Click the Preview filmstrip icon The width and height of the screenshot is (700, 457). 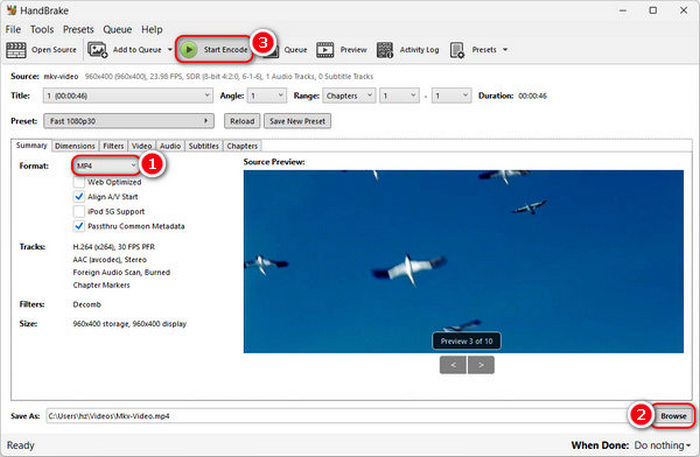tap(326, 49)
